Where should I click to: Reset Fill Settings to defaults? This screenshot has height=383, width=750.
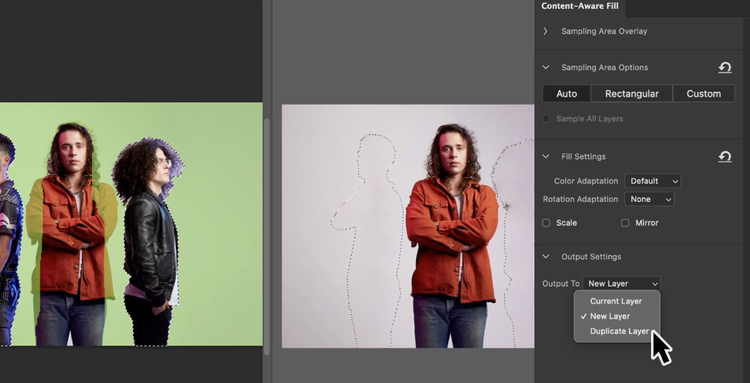pyautogui.click(x=725, y=156)
